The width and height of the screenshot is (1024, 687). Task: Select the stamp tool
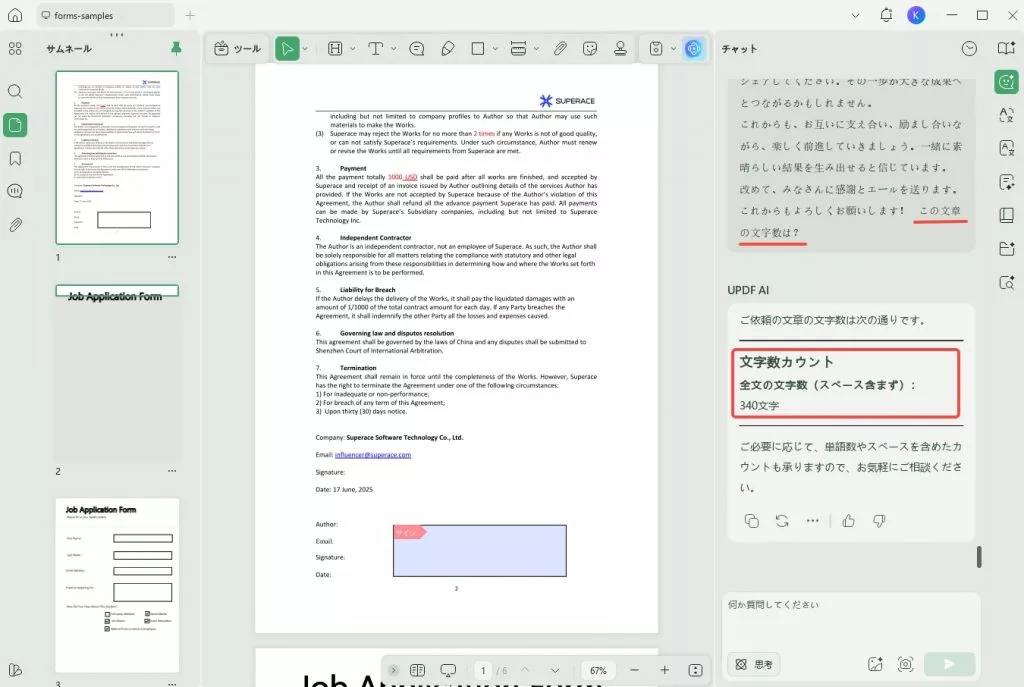point(620,48)
